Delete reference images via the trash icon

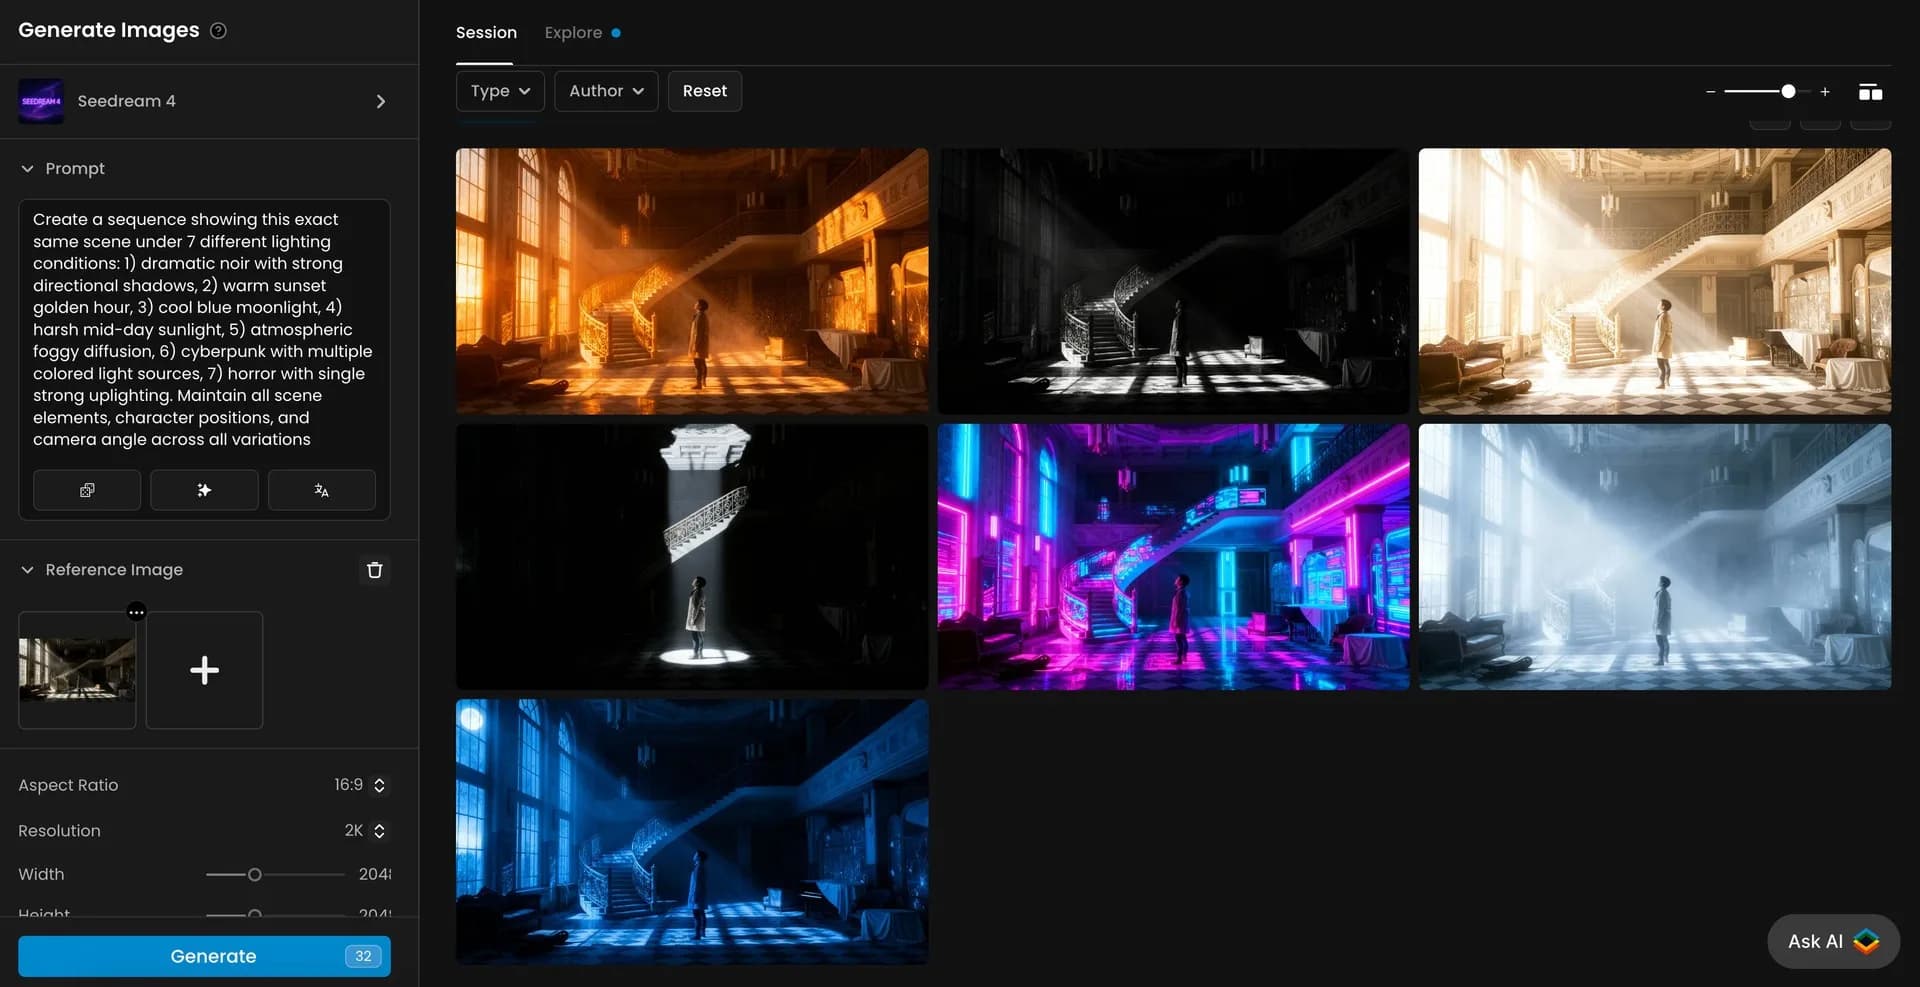click(x=375, y=569)
